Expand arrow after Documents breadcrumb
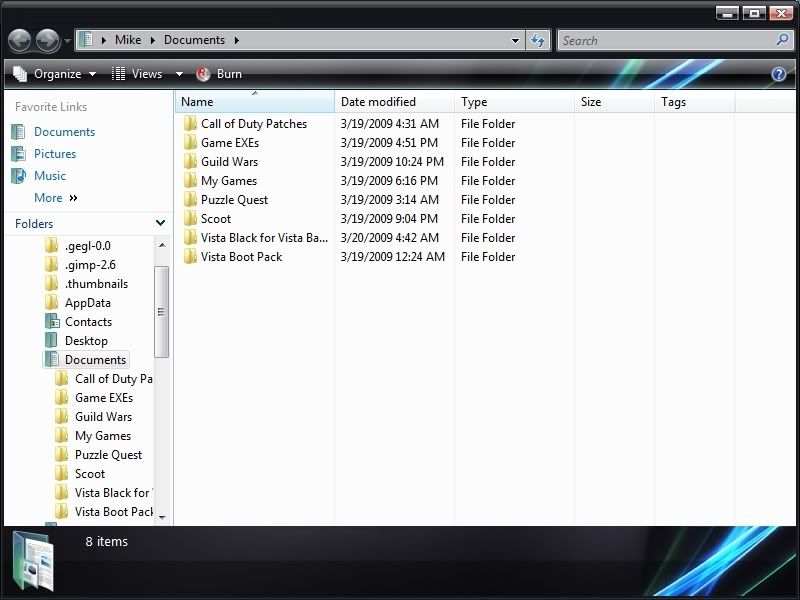The width and height of the screenshot is (800, 600). click(237, 40)
